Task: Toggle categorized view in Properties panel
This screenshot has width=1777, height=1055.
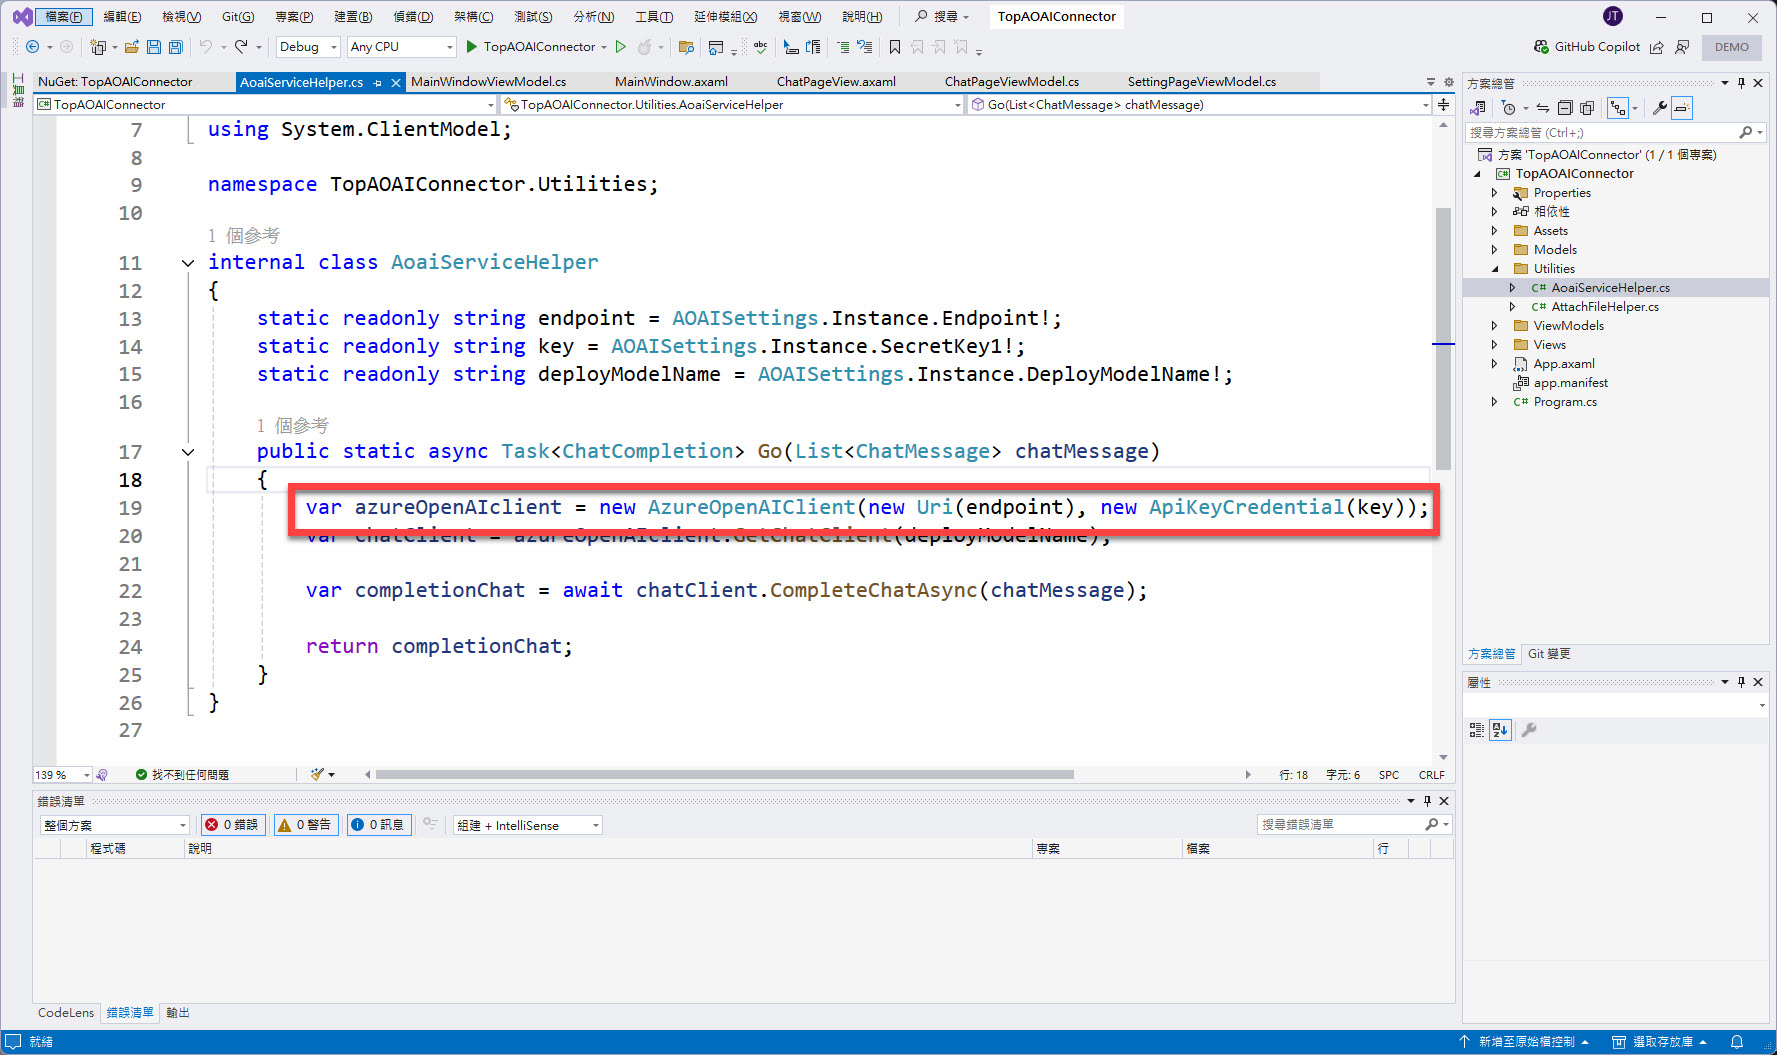Action: [x=1477, y=730]
